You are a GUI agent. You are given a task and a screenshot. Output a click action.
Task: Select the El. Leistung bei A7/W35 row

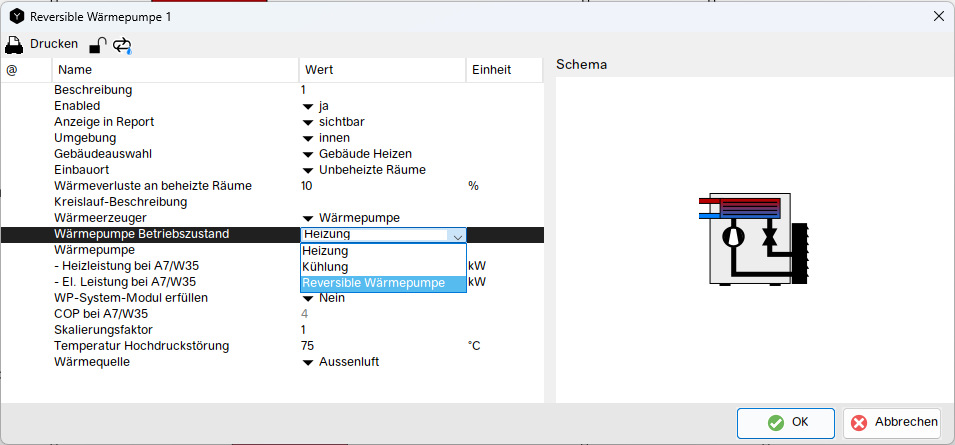(125, 282)
